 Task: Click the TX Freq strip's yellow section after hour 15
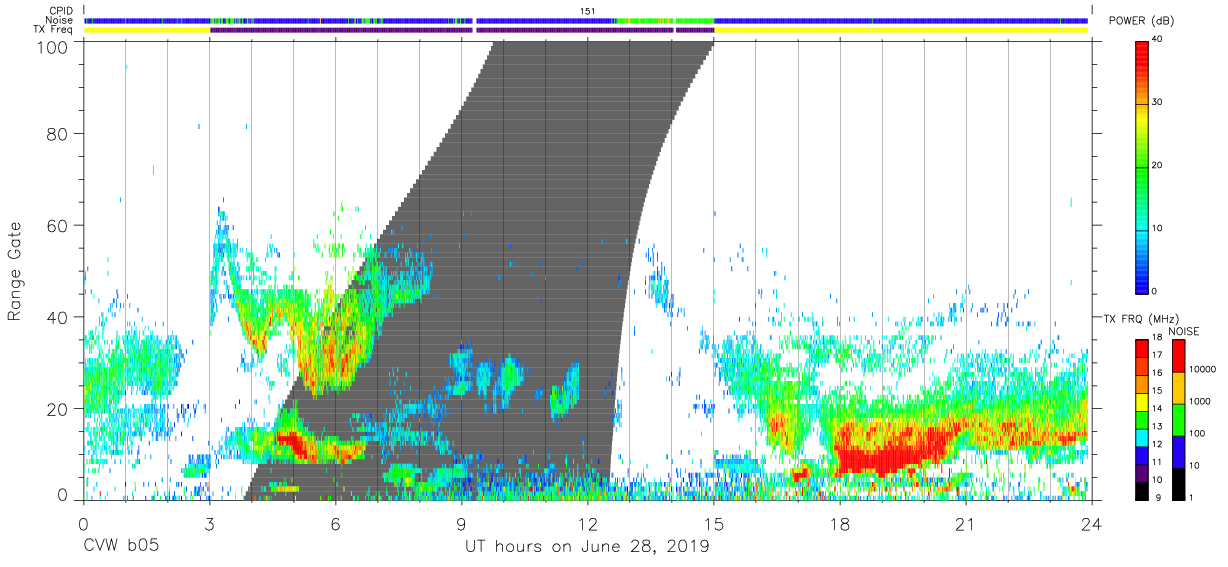901,30
